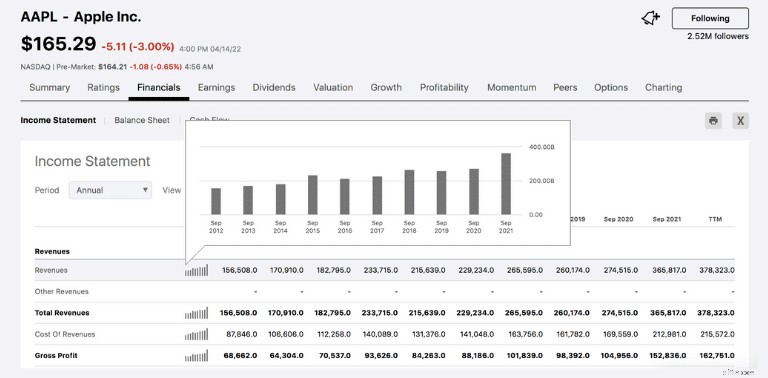Click the Sep 2020 column header
Screen dimensions: 768x378
pyautogui.click(x=619, y=219)
